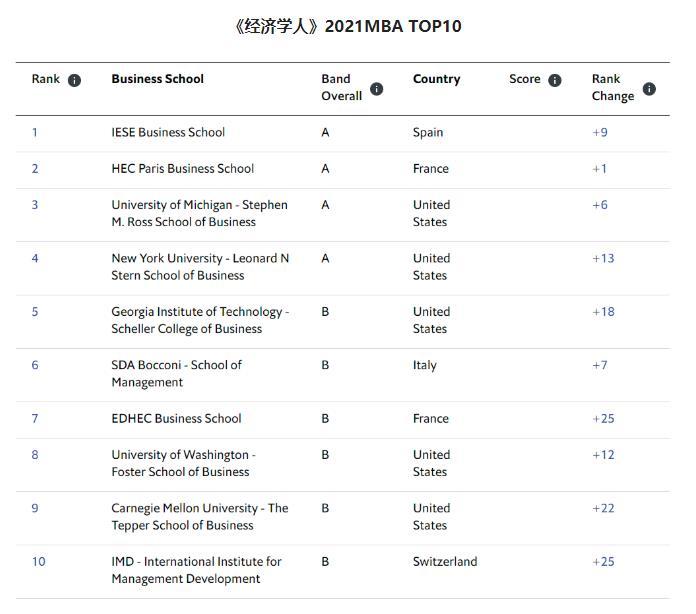Select IMD International Institute name
Image resolution: width=696 pixels, height=614 pixels.
click(x=197, y=570)
